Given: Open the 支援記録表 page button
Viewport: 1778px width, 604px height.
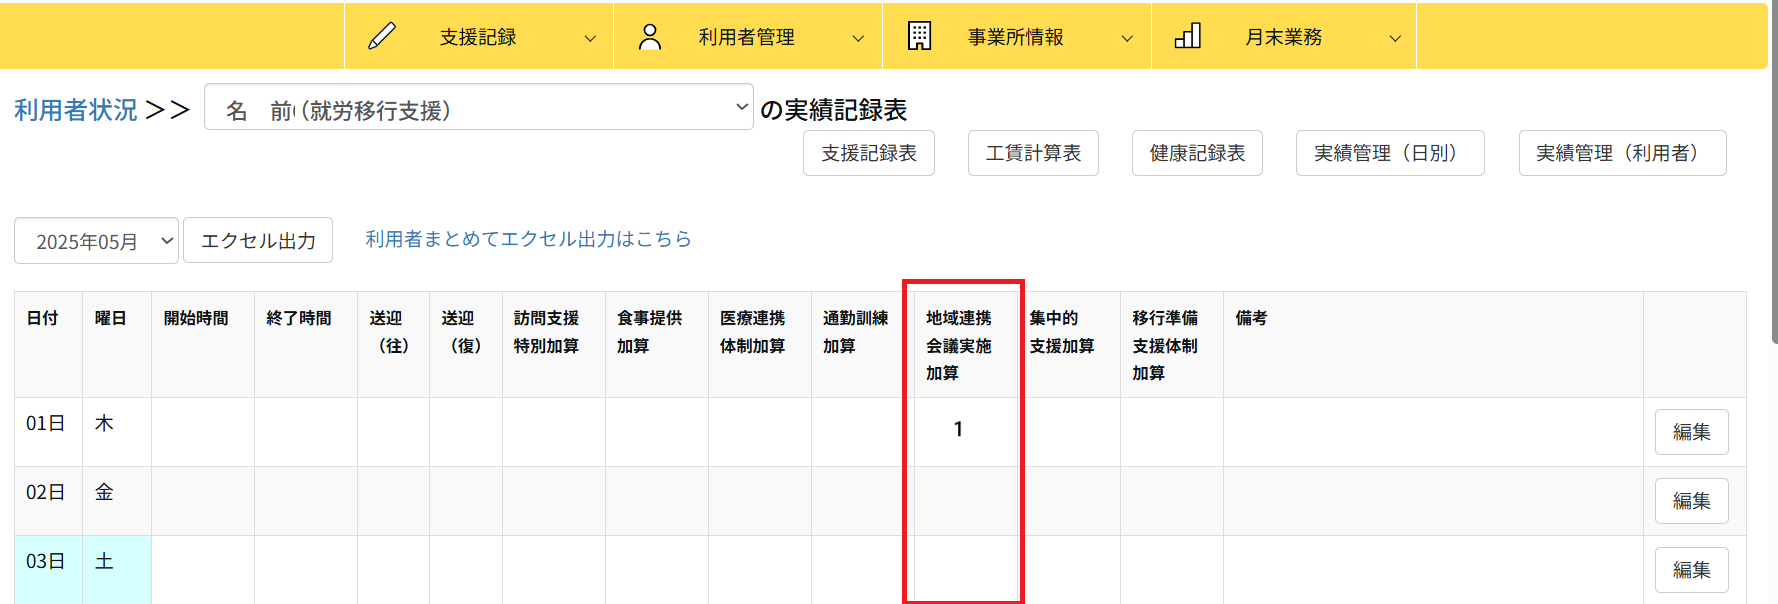Looking at the screenshot, I should tap(868, 153).
